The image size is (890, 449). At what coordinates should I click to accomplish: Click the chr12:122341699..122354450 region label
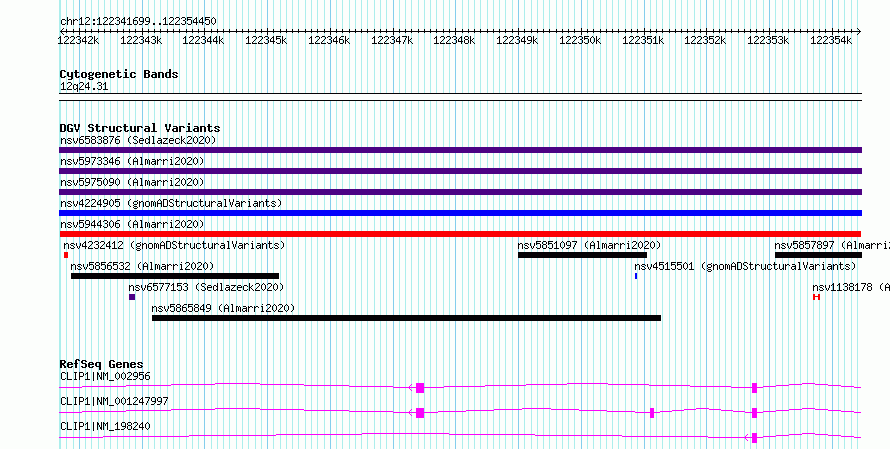click(x=138, y=22)
